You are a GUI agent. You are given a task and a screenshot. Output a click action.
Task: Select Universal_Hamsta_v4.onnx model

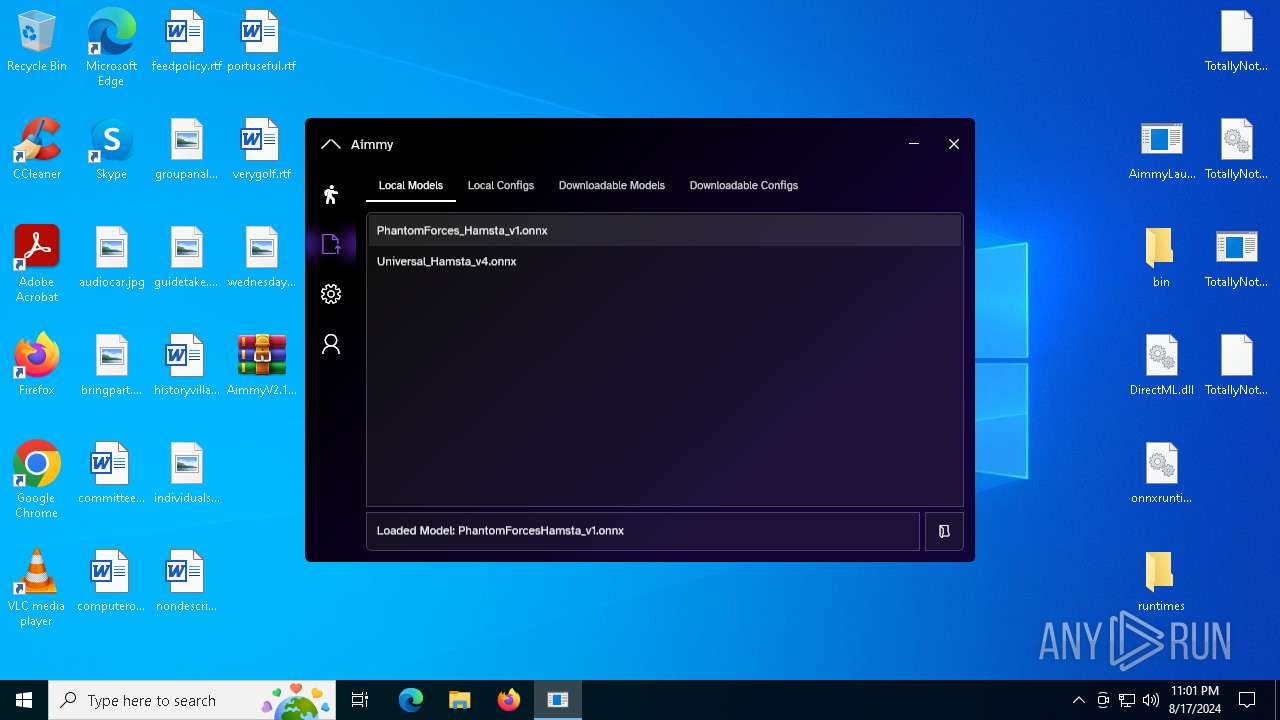(x=665, y=261)
